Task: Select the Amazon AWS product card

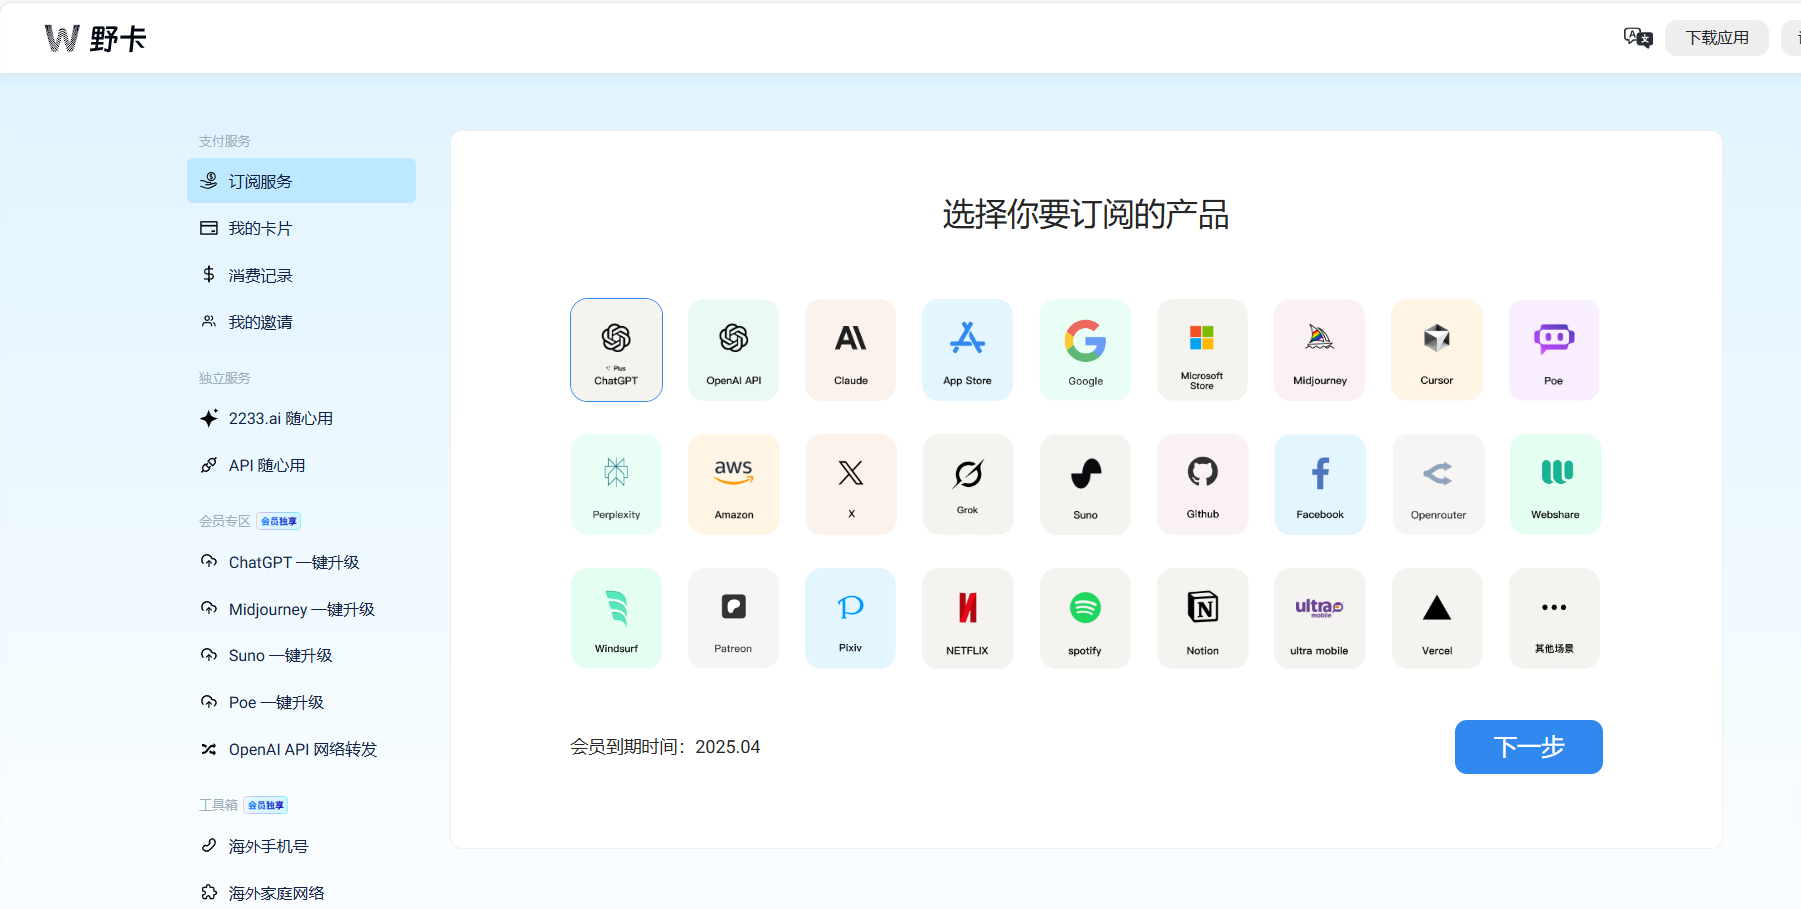Action: [733, 484]
